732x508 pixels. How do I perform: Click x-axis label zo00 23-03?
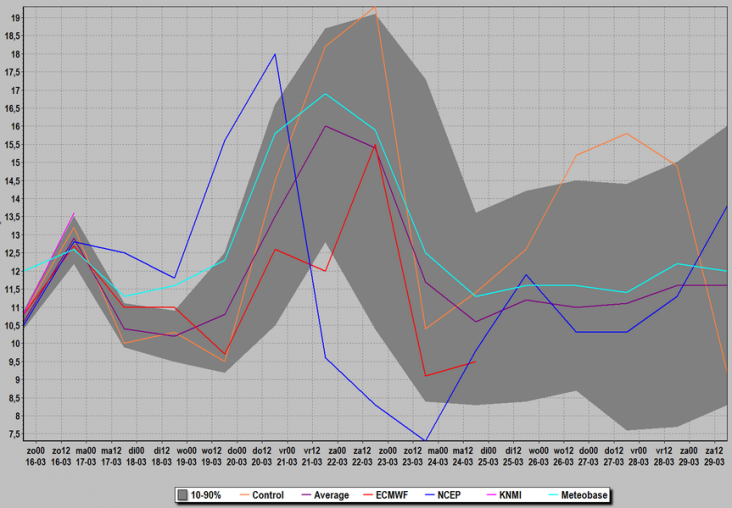click(x=387, y=456)
